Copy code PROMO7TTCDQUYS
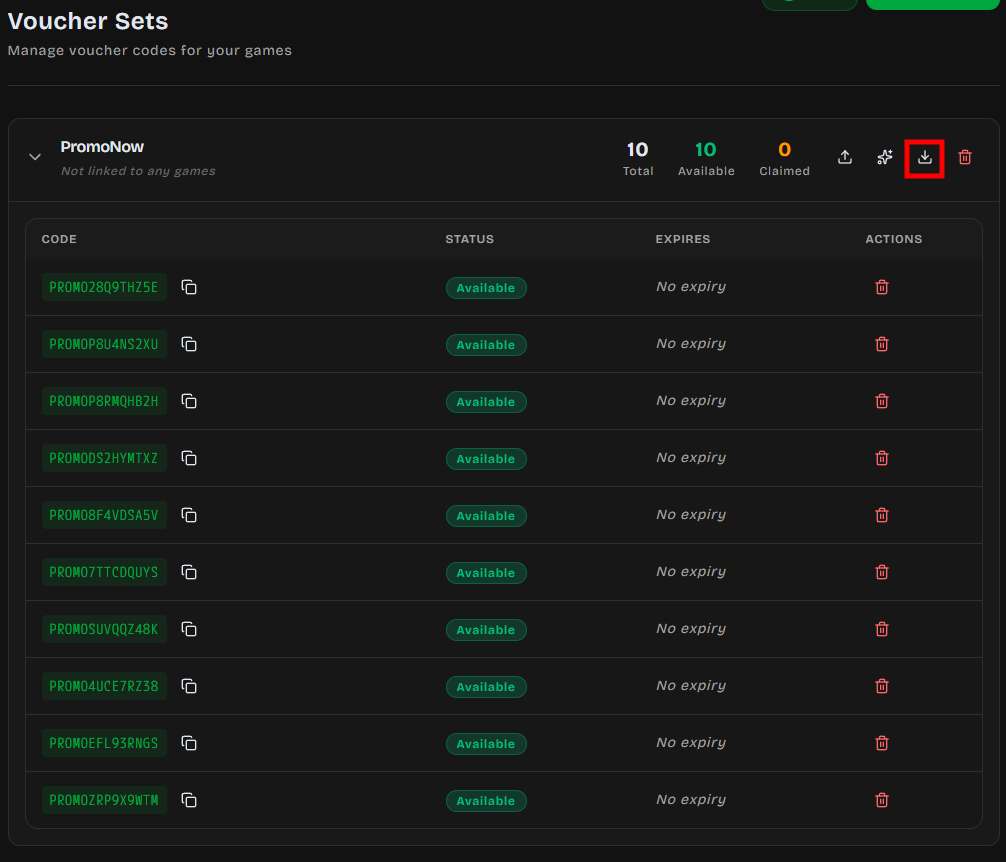Image resolution: width=1006 pixels, height=862 pixels. [189, 572]
